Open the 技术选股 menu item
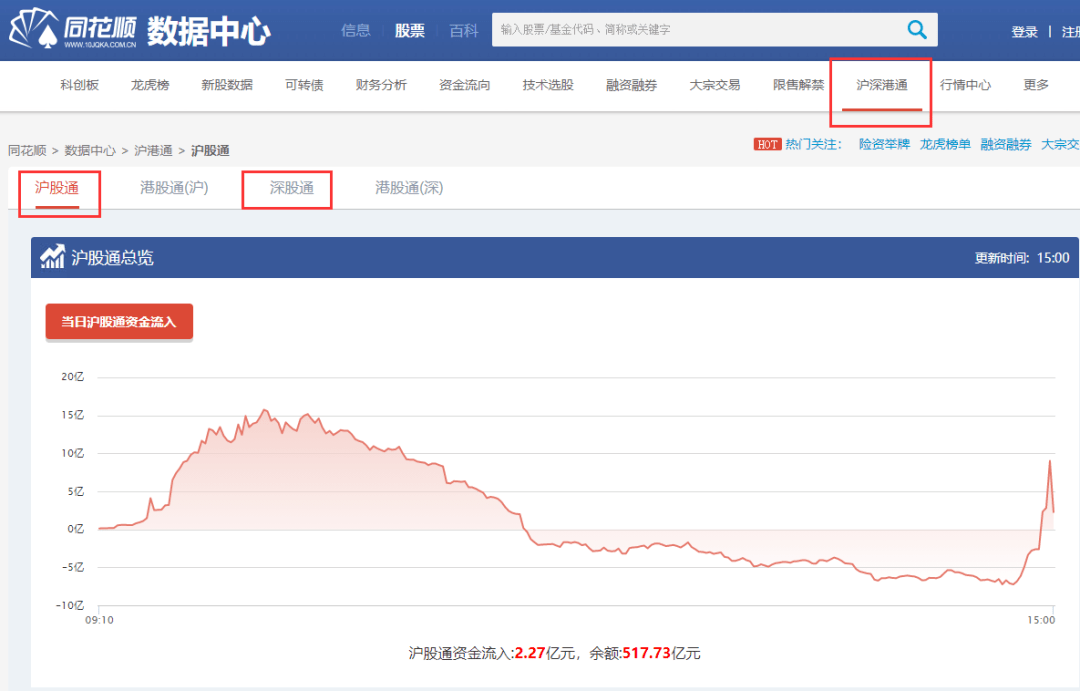The height and width of the screenshot is (691, 1080). [548, 85]
